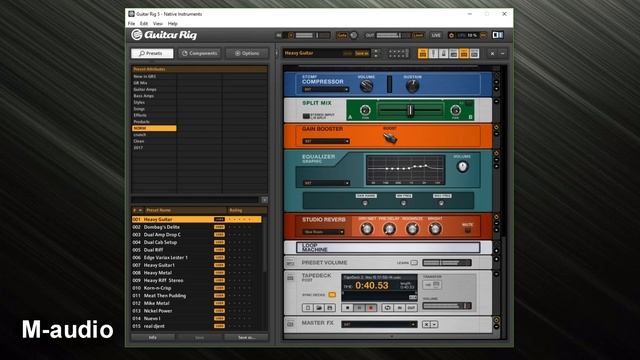Toggle the Studio Reverb Mute button

coord(468,230)
